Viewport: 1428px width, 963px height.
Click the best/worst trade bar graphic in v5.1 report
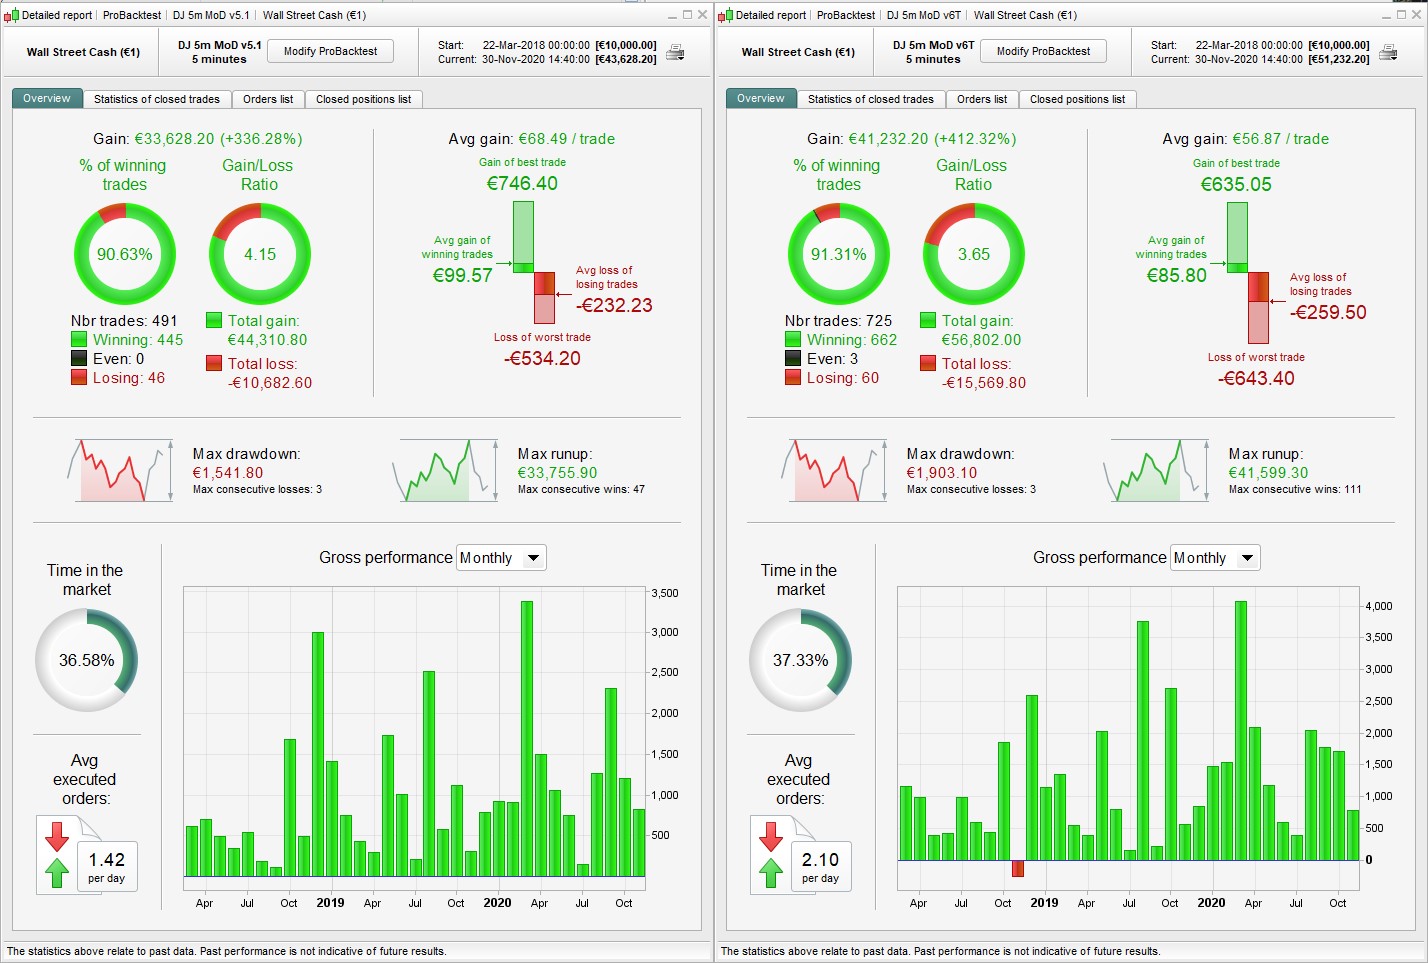click(x=534, y=262)
